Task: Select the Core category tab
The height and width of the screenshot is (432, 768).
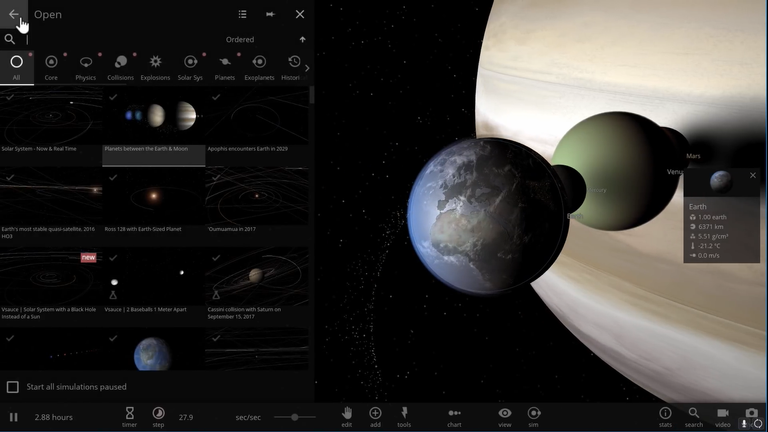Action: tap(51, 67)
